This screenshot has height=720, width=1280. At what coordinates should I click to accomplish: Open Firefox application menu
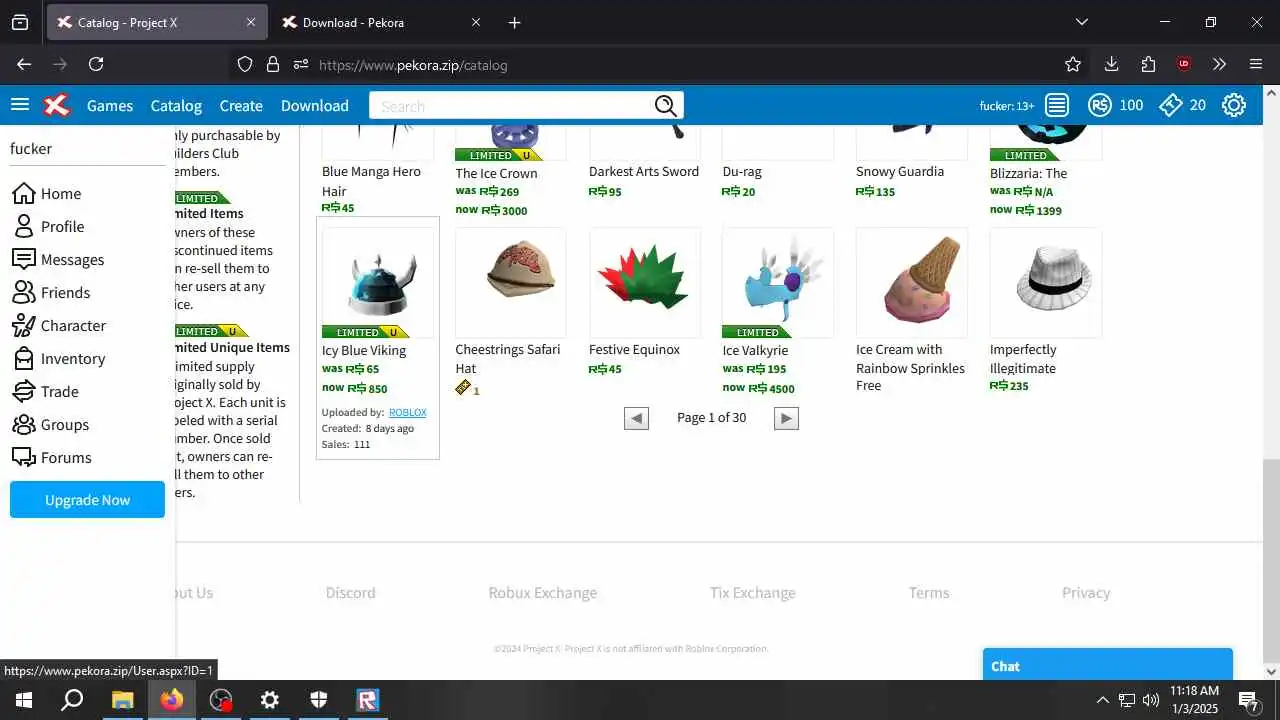tap(1256, 64)
